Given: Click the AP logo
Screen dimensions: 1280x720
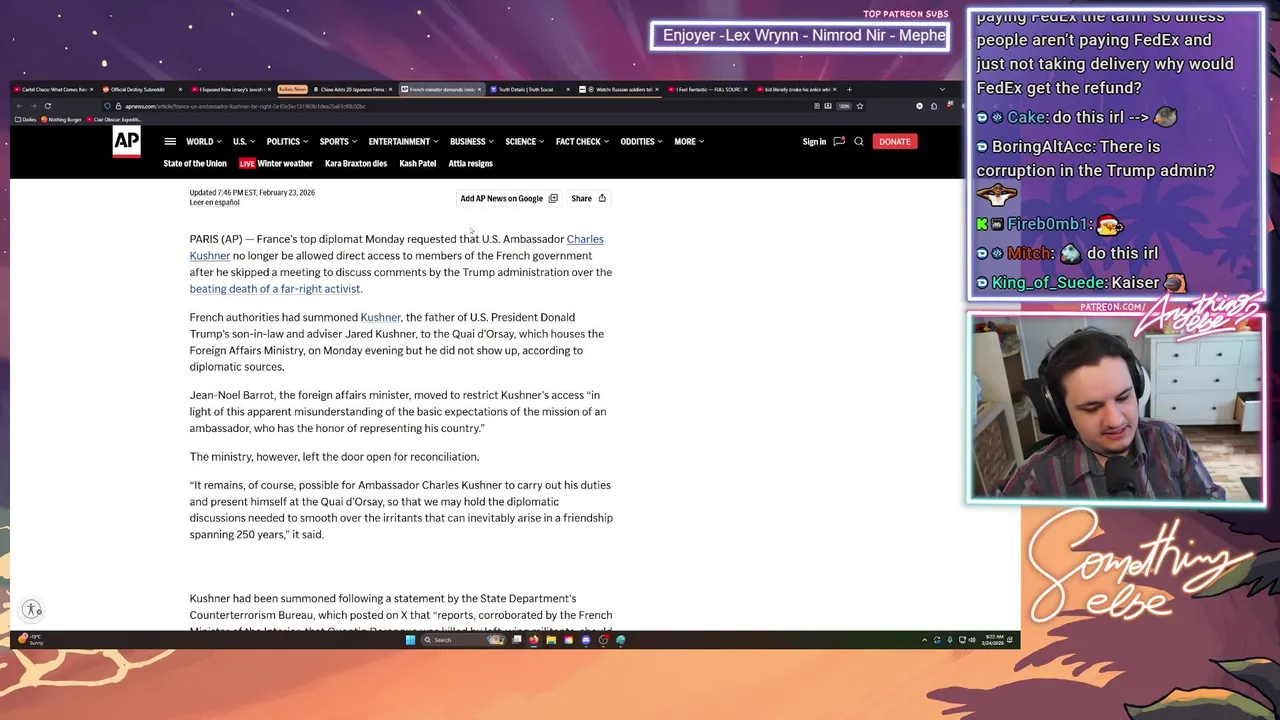Looking at the screenshot, I should click(x=126, y=143).
